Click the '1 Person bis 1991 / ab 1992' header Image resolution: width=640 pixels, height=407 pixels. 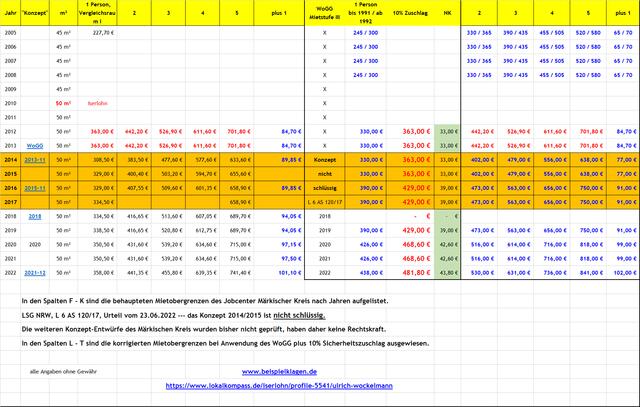point(365,13)
